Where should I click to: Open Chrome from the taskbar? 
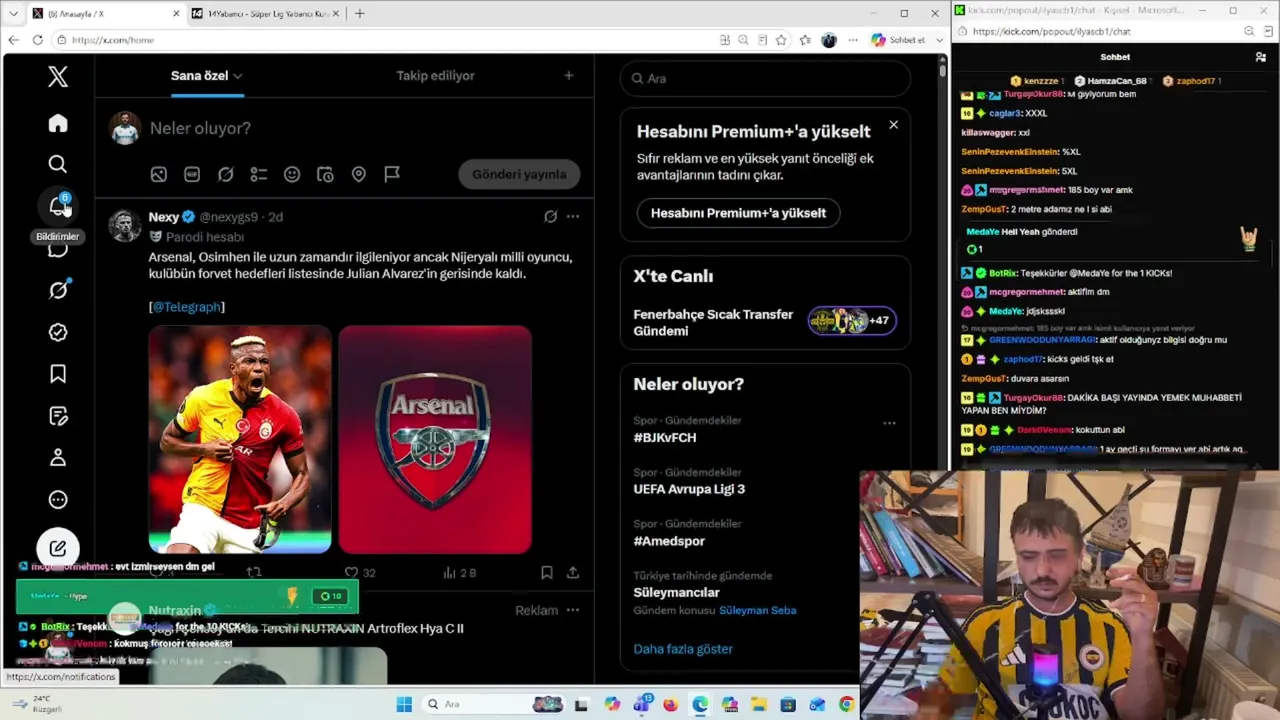[846, 704]
